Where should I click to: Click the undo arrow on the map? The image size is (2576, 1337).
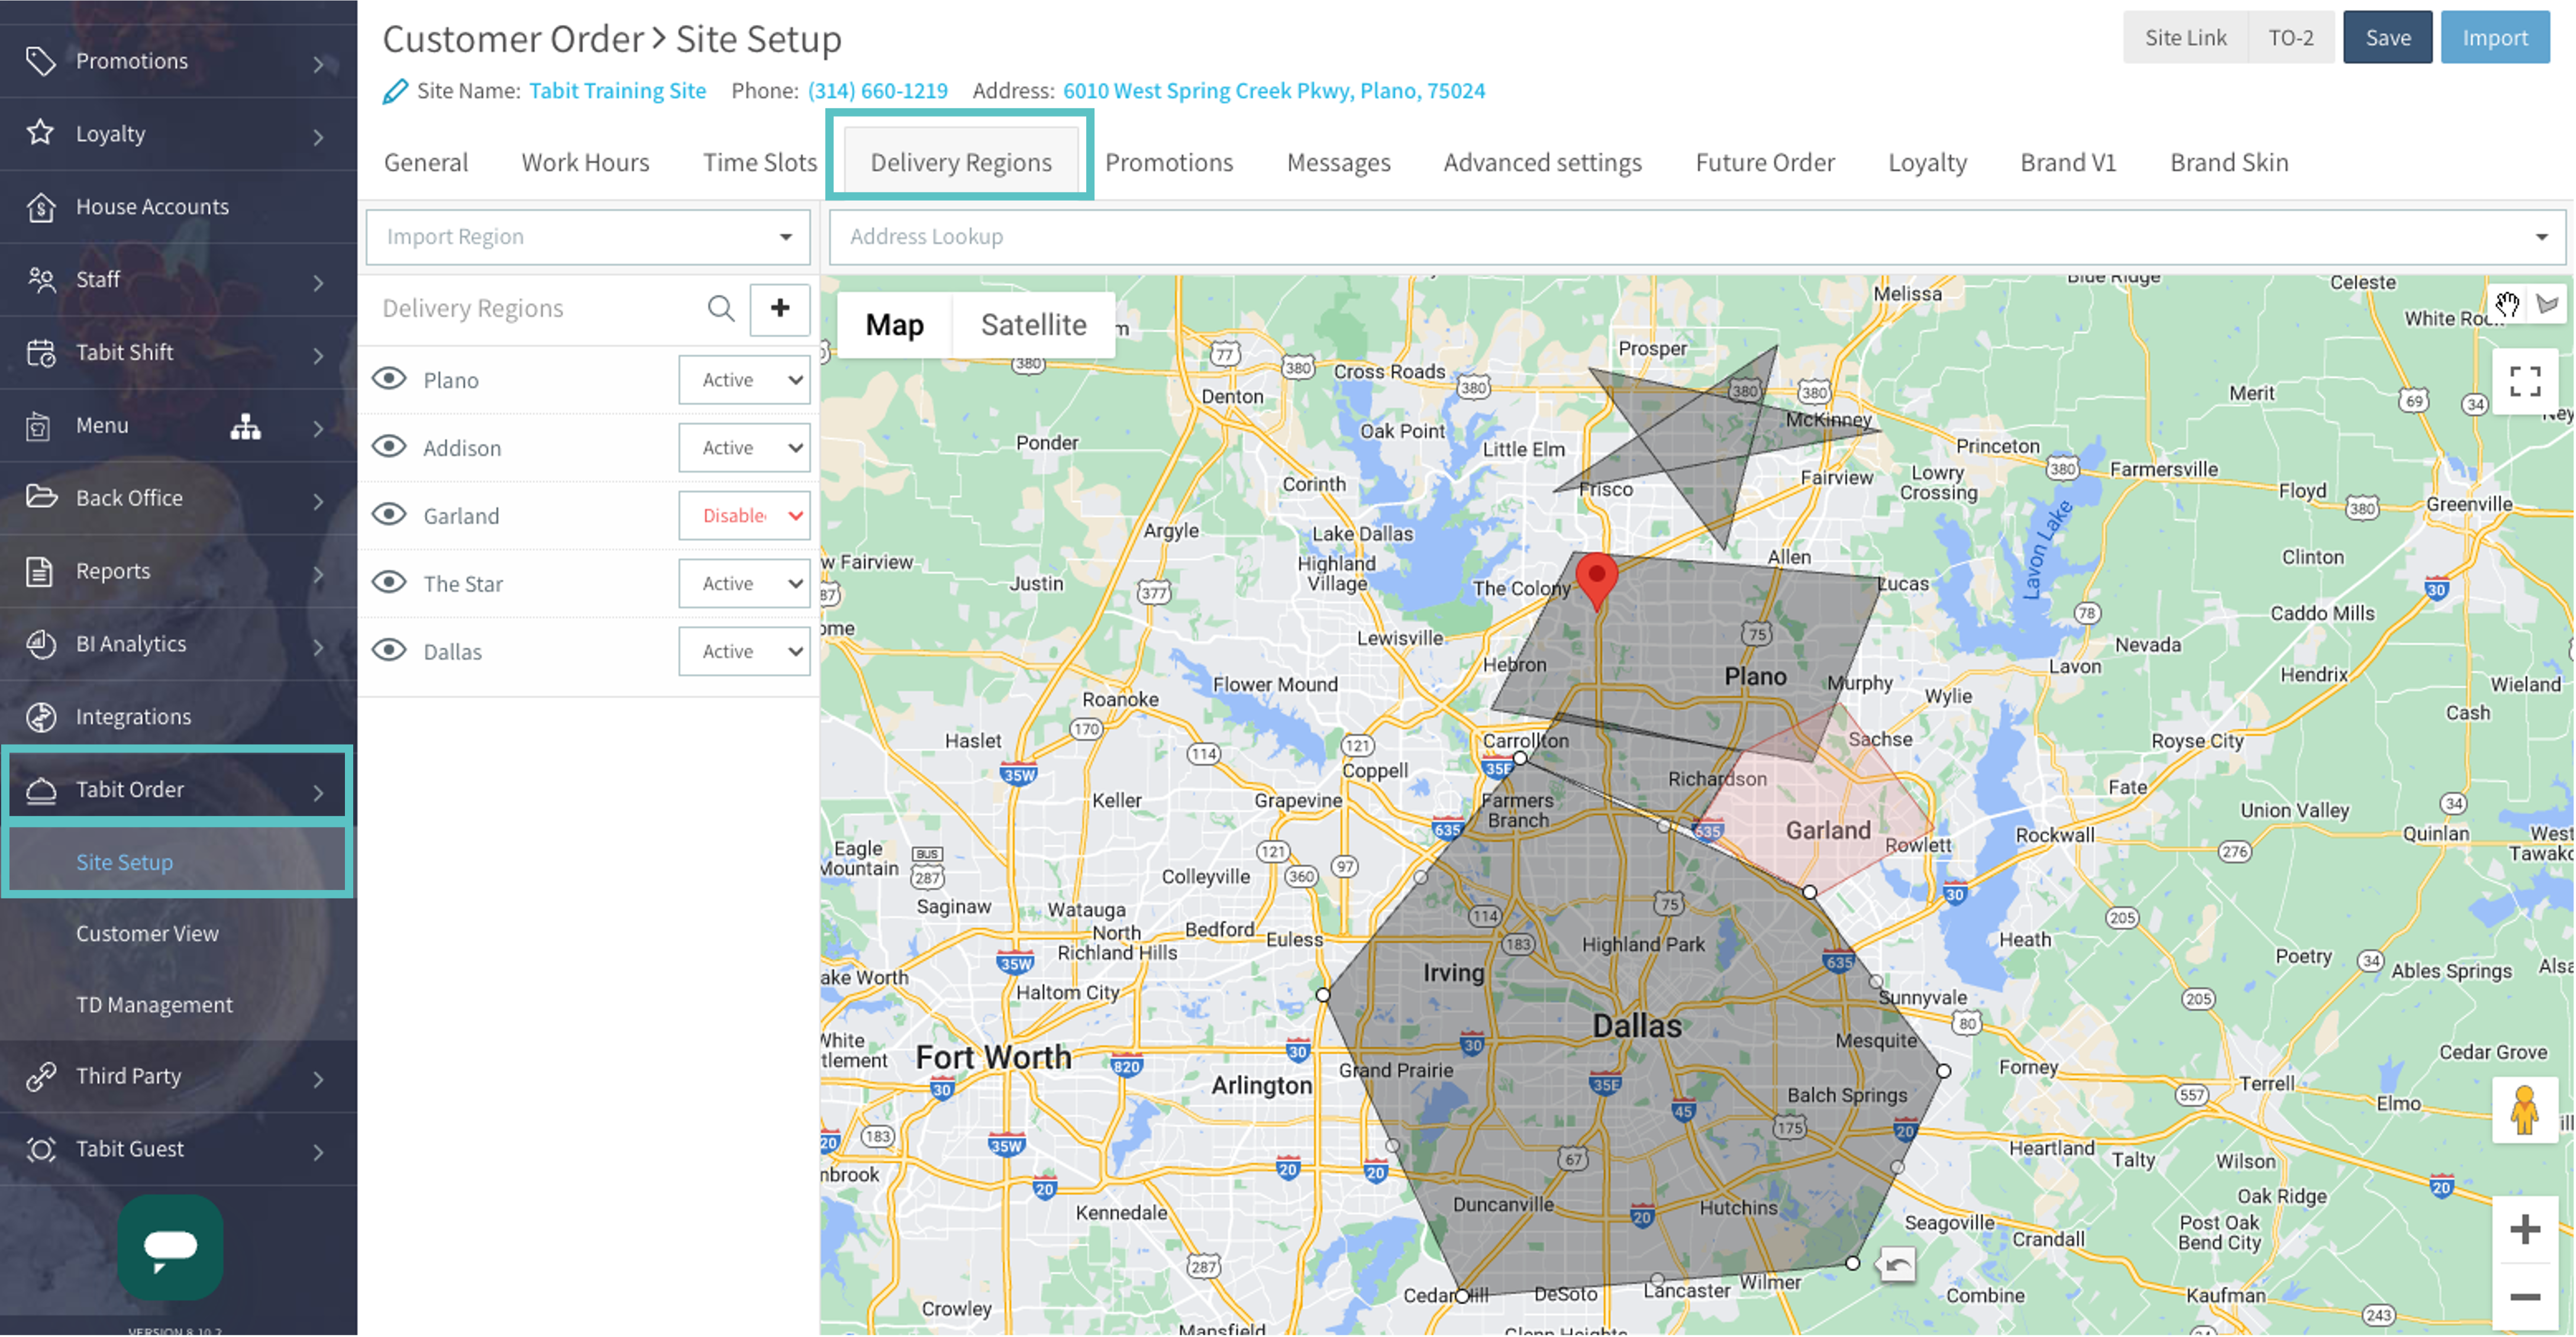[x=1897, y=1265]
